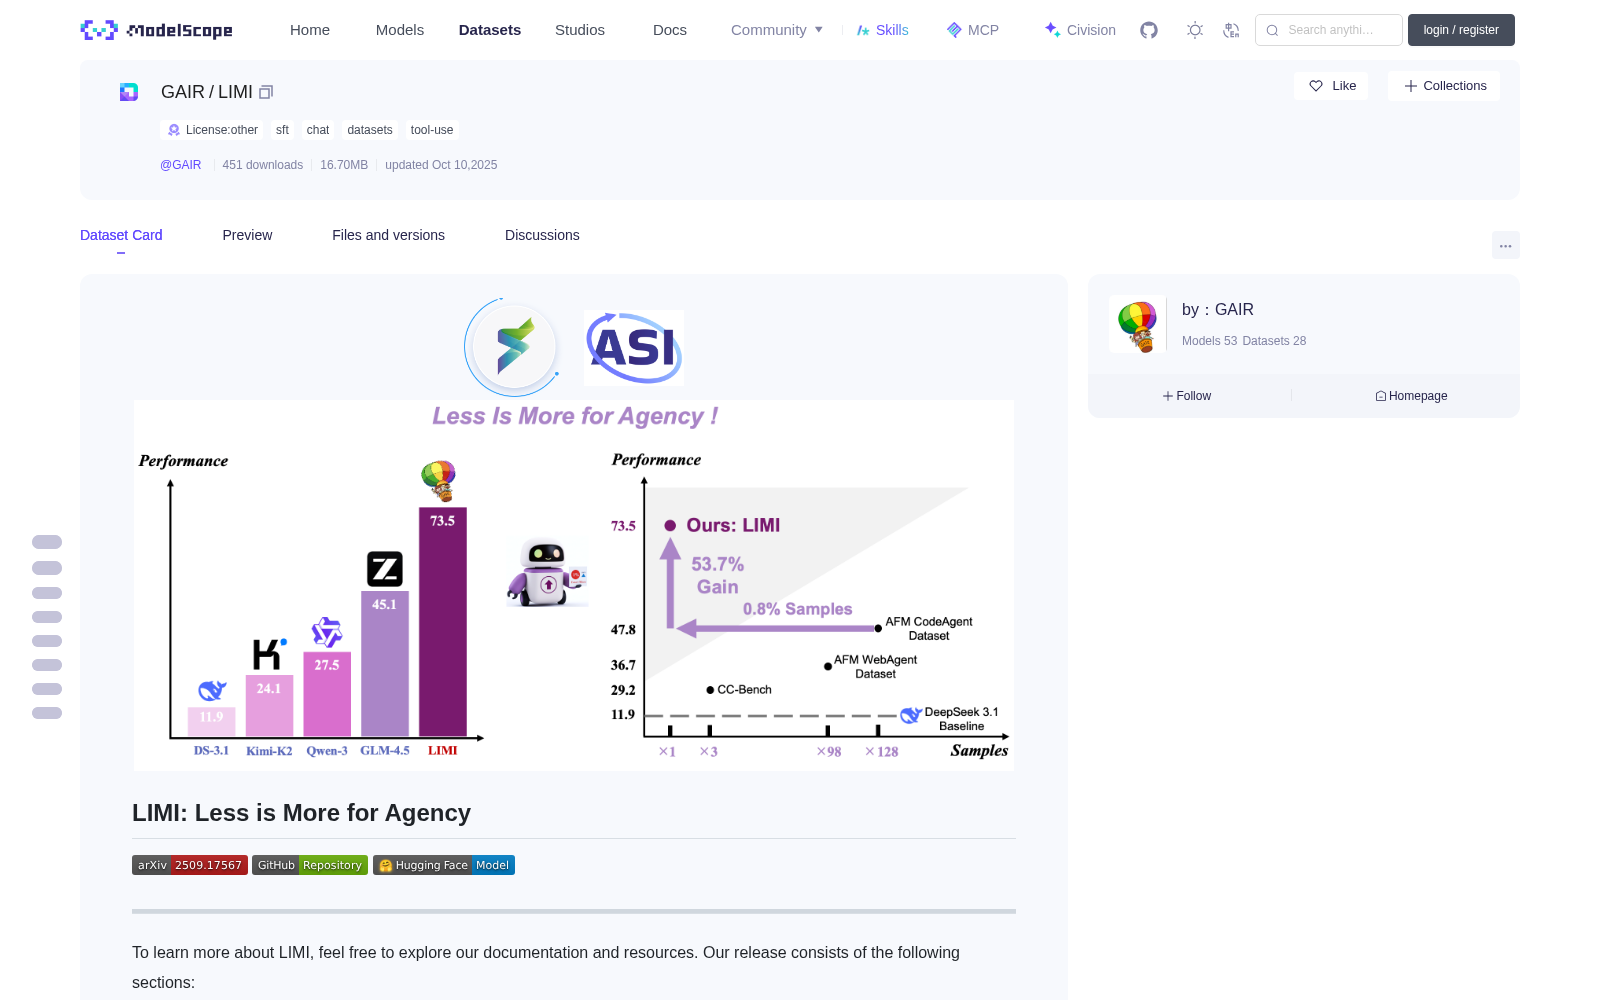The height and width of the screenshot is (1000, 1600).
Task: Click the tool-use tag
Action: pyautogui.click(x=432, y=130)
